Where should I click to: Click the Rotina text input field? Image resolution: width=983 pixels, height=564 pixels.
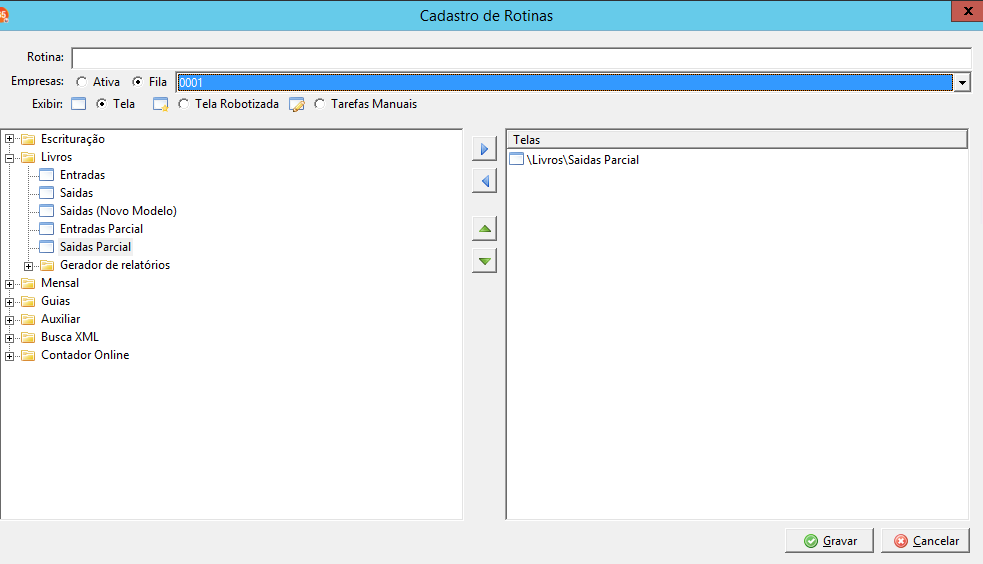pyautogui.click(x=522, y=58)
